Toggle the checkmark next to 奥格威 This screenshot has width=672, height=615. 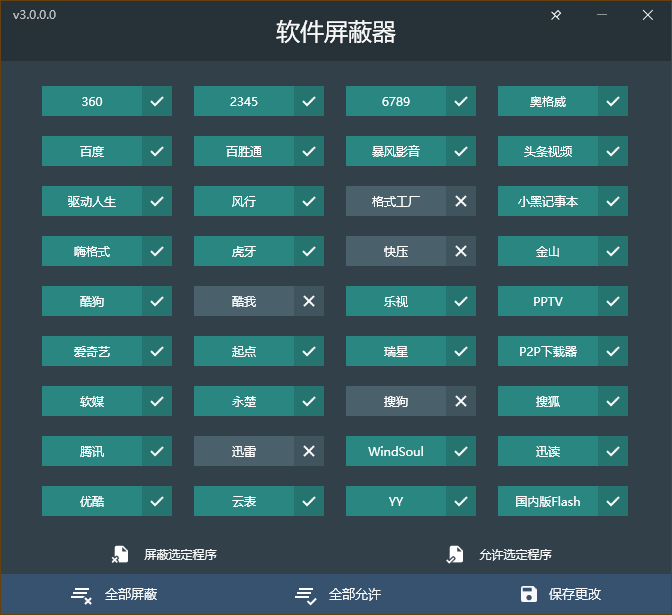click(x=613, y=101)
